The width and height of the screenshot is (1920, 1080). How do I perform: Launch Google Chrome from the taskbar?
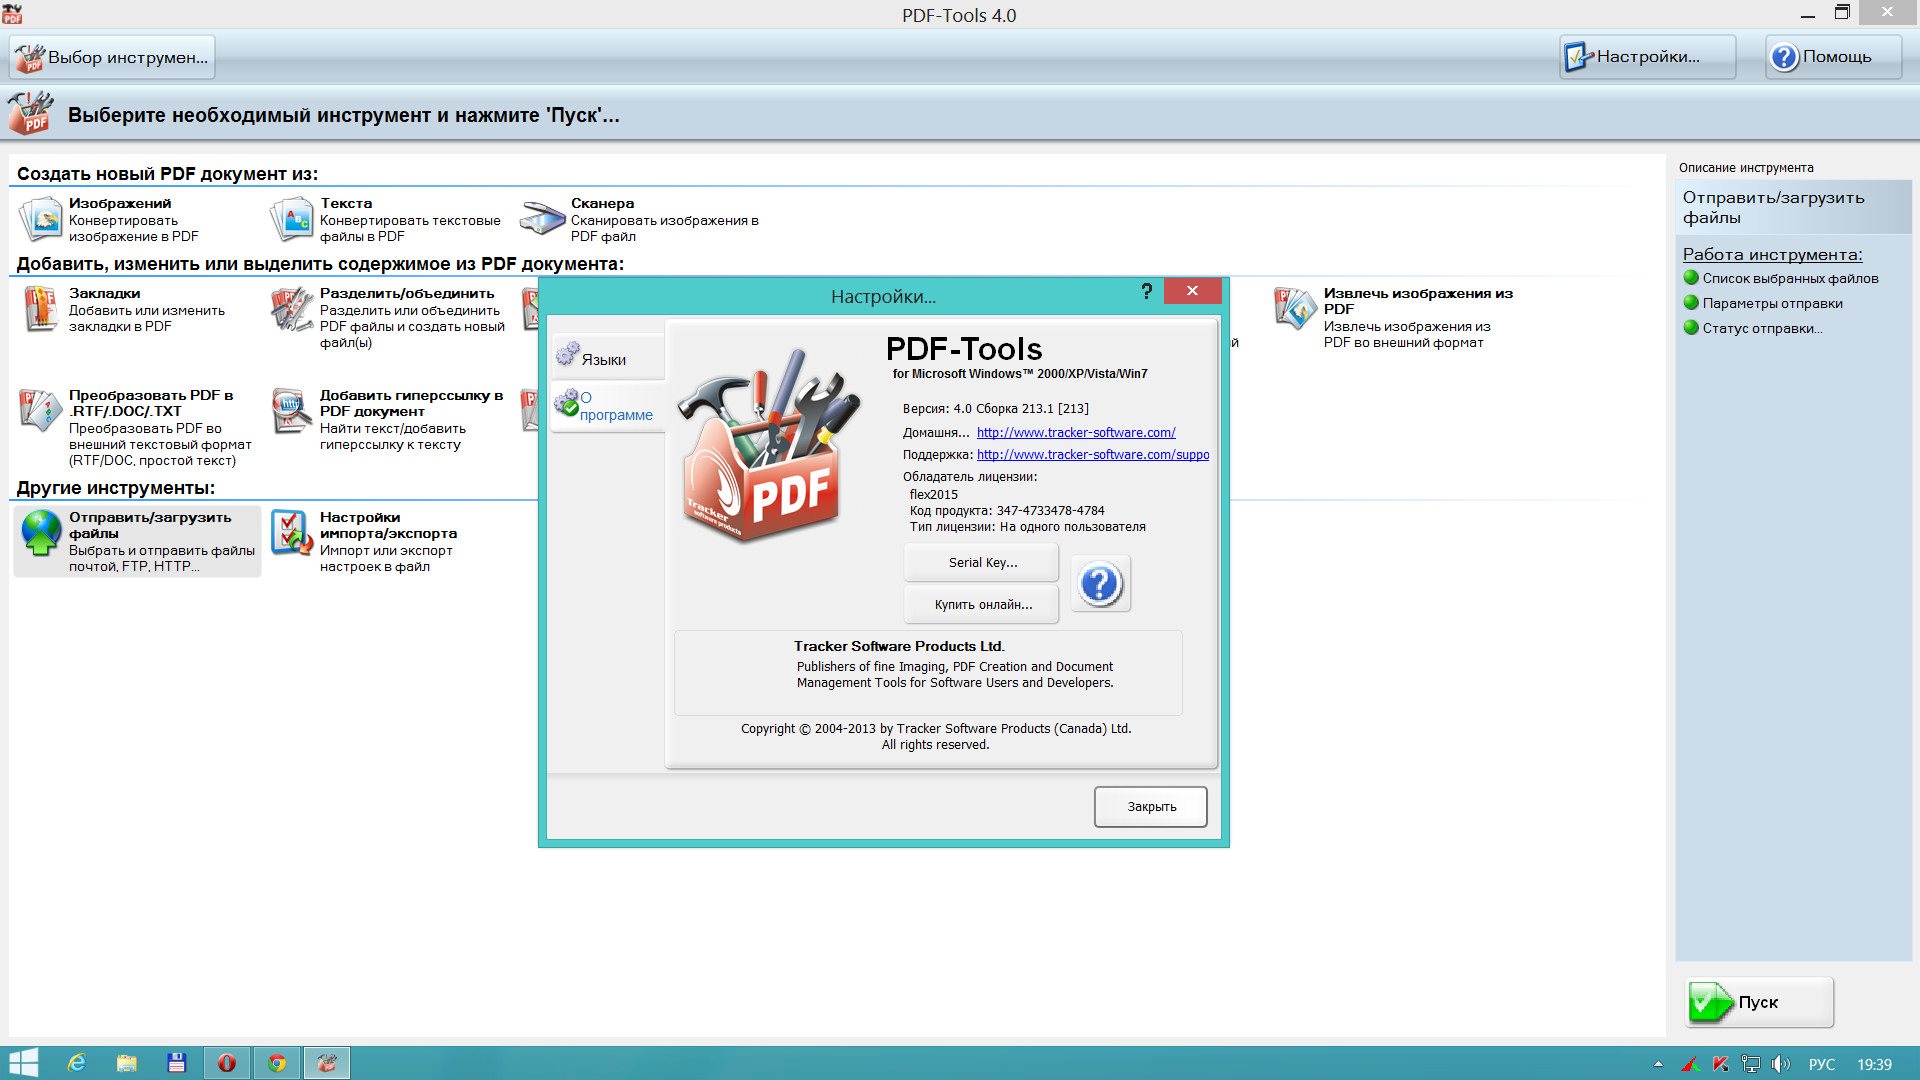pos(277,1063)
